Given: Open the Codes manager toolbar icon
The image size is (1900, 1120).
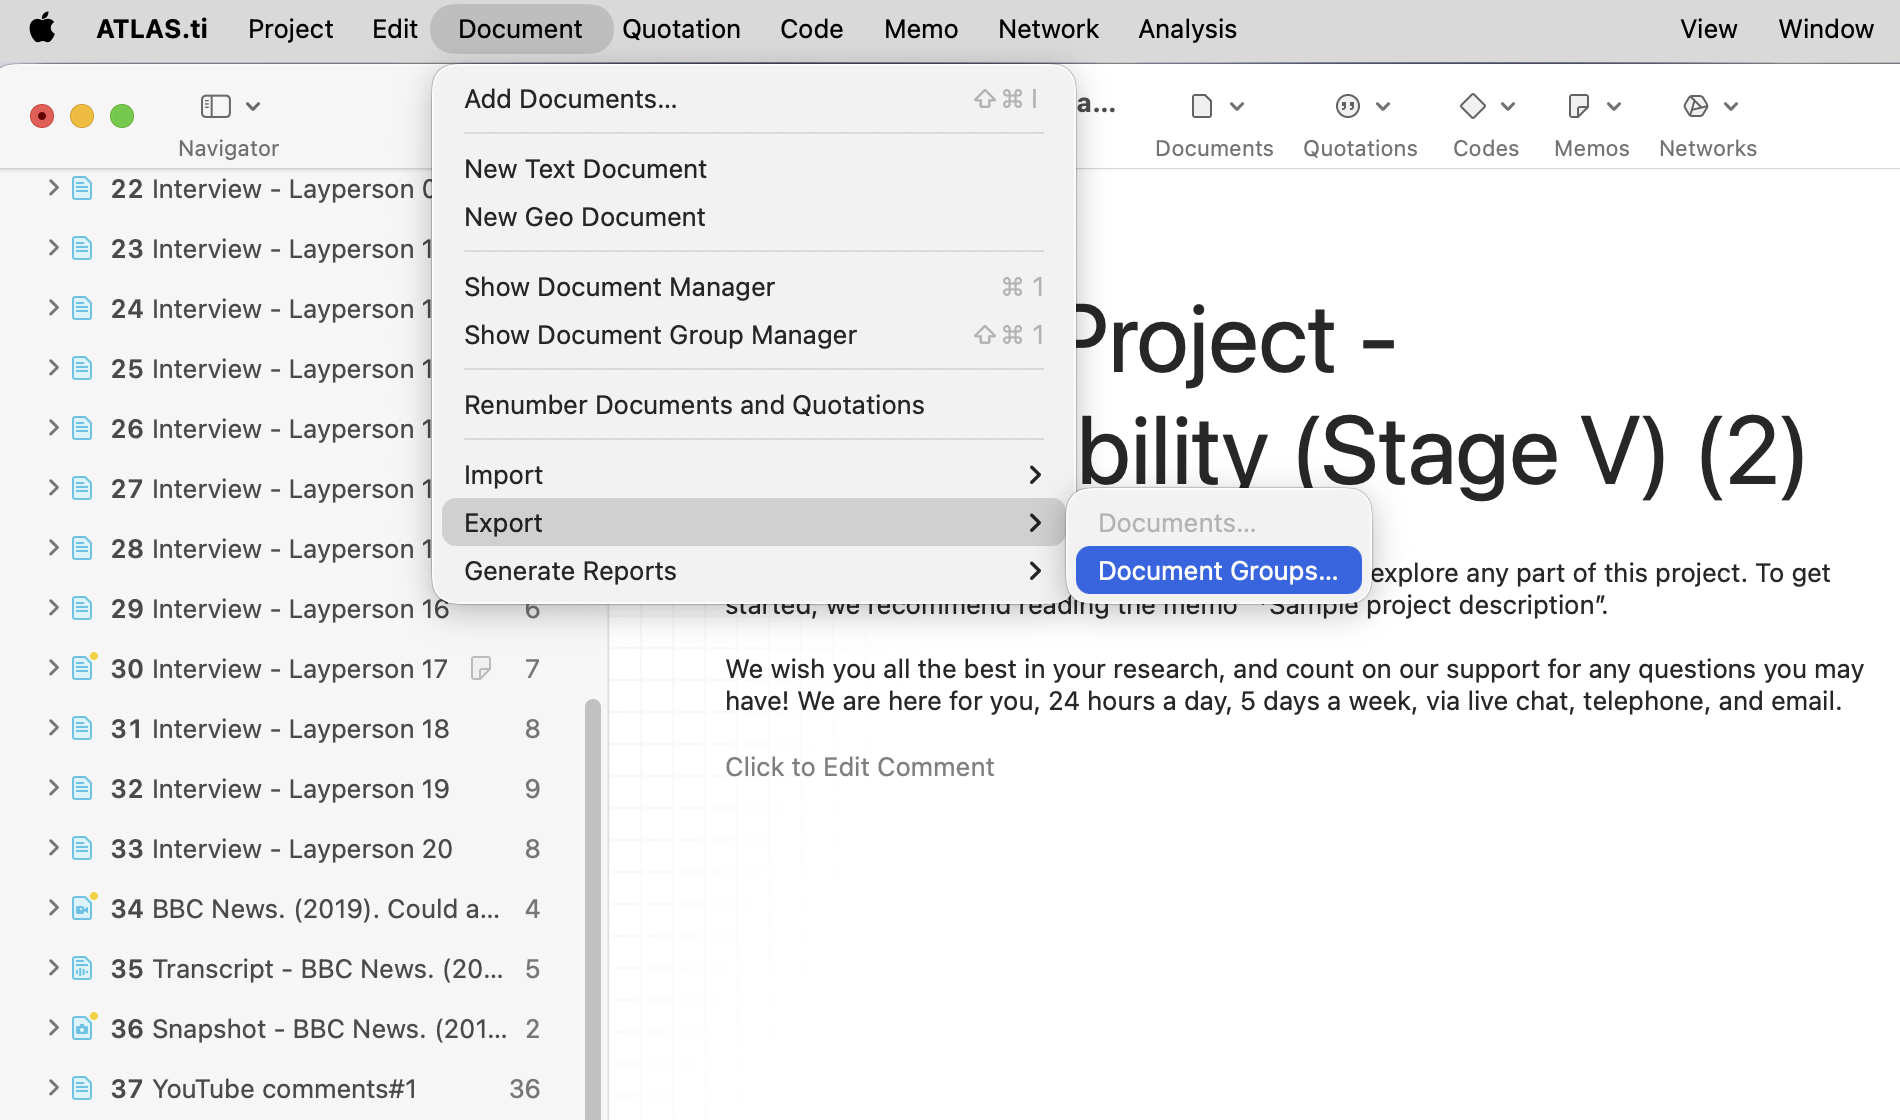Looking at the screenshot, I should click(1473, 106).
